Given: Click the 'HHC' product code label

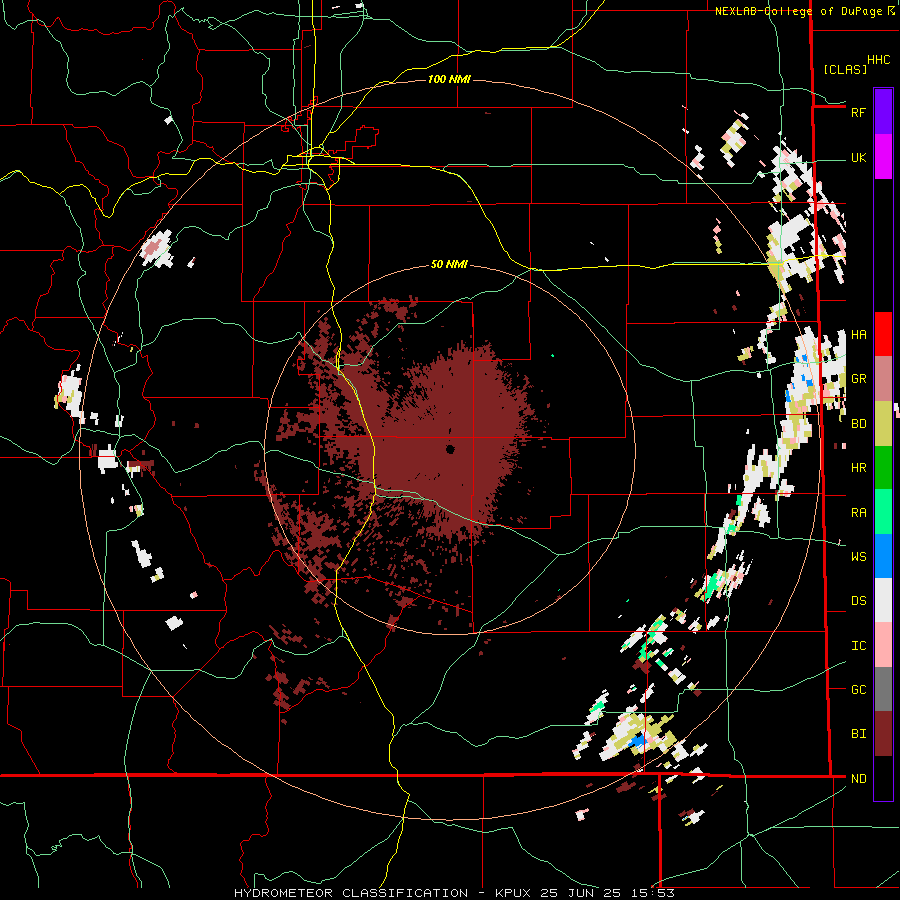Looking at the screenshot, I should coord(878,60).
